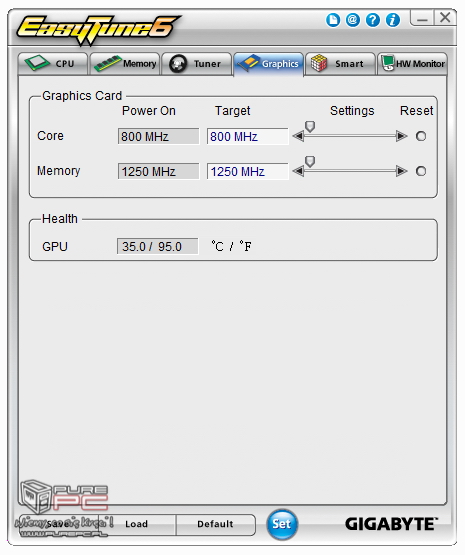Select the Core reset radio button
Image resolution: width=465 pixels, height=555 pixels.
coord(421,136)
